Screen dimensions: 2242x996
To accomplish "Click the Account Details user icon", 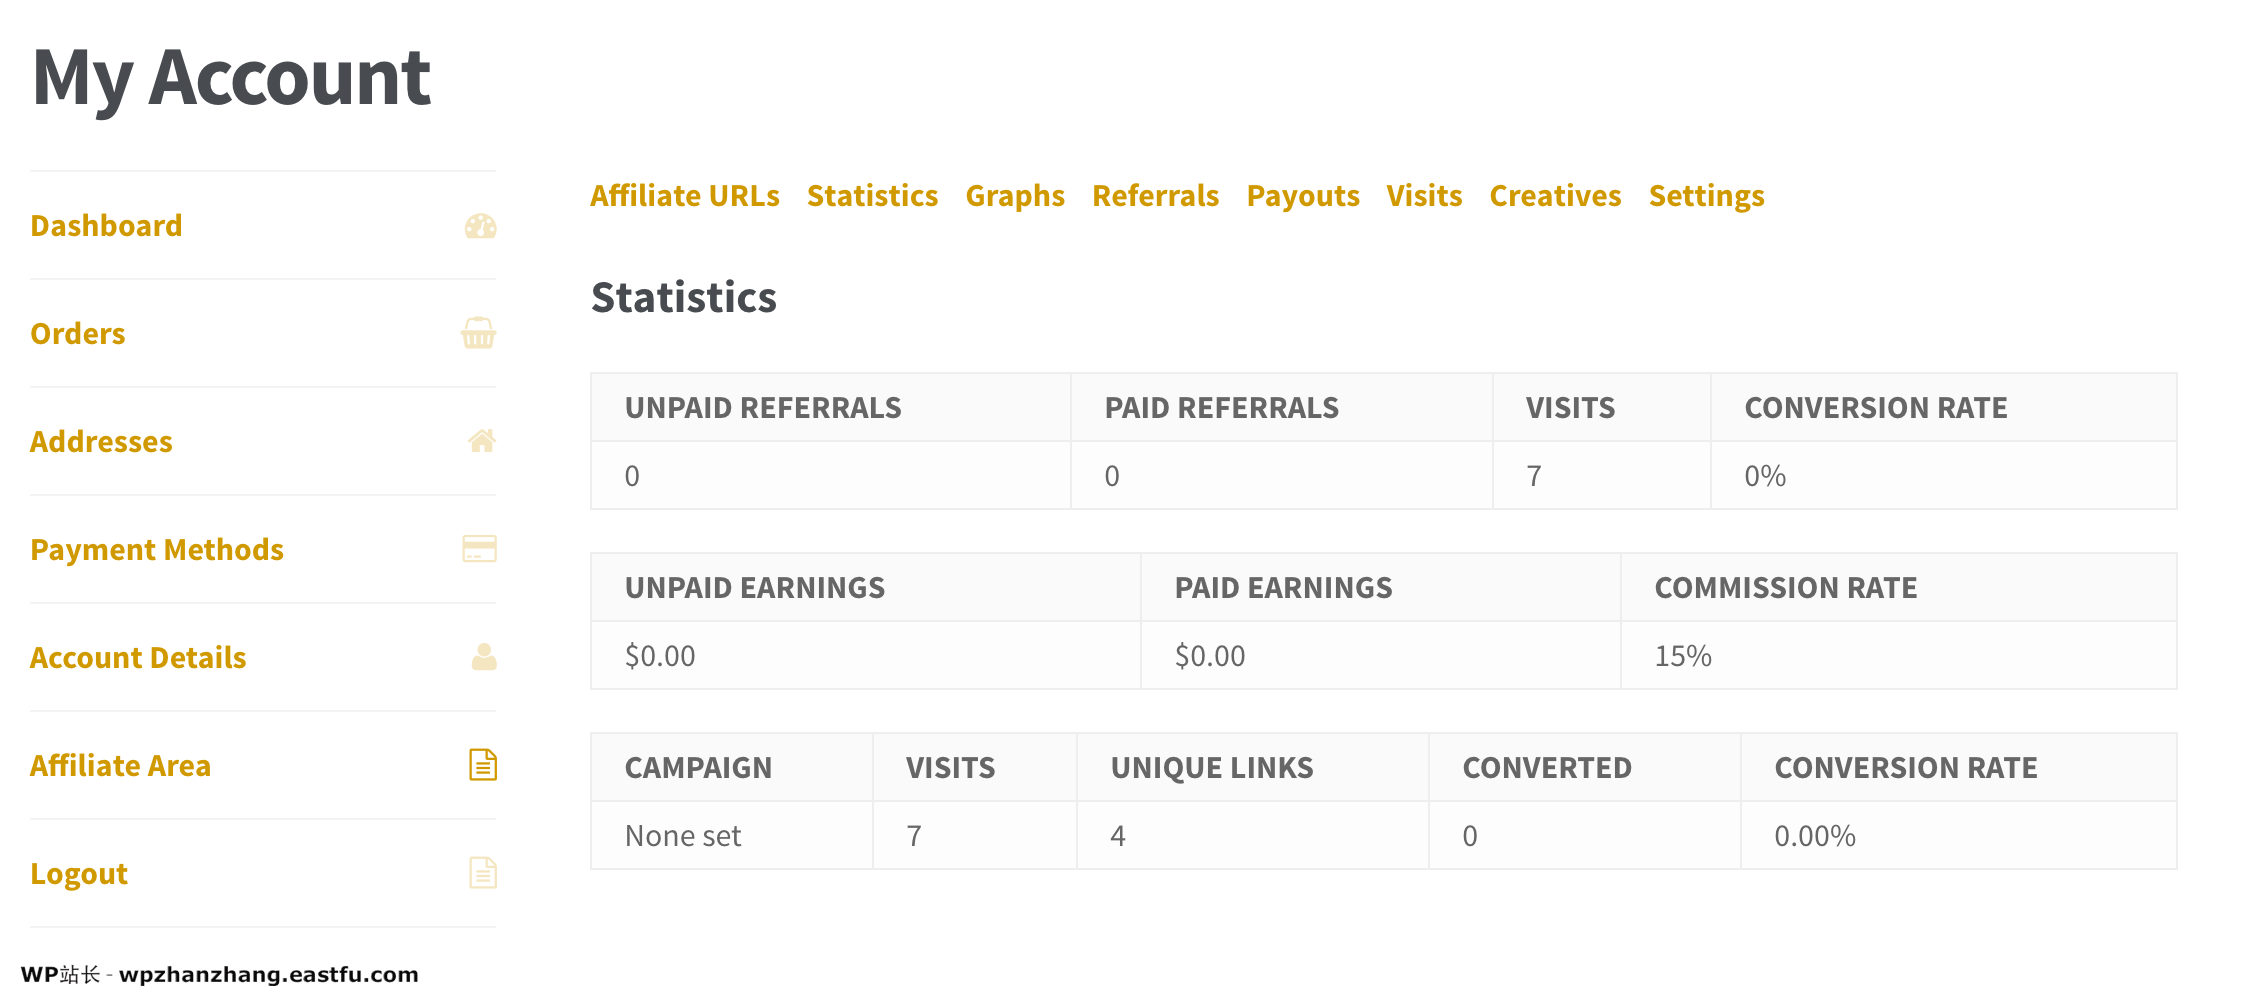I will coord(484,657).
